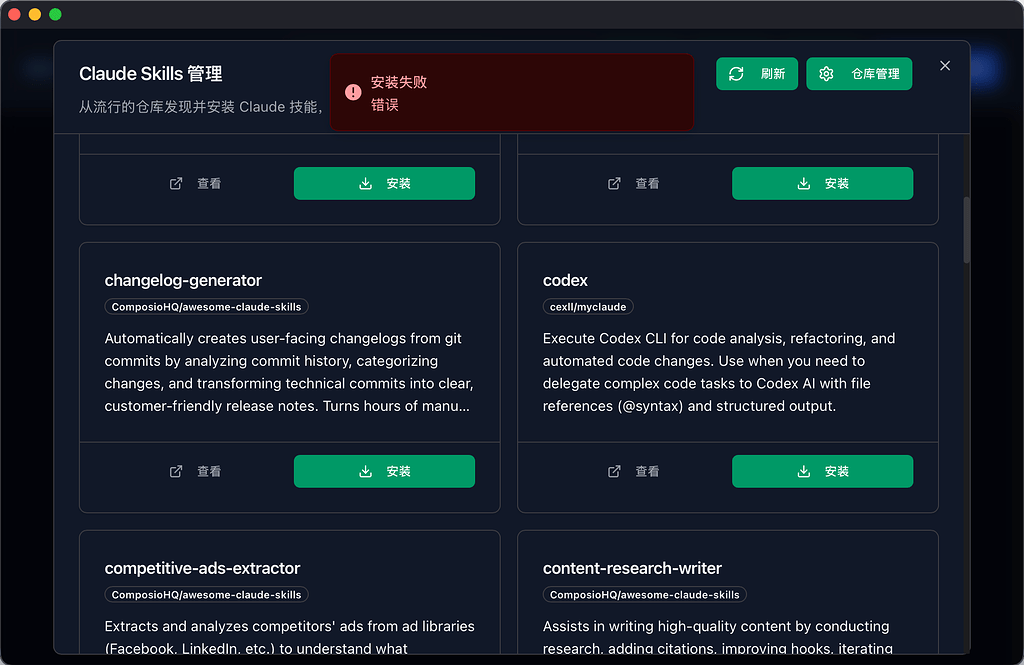Close the Claude Skills dialog

945,65
